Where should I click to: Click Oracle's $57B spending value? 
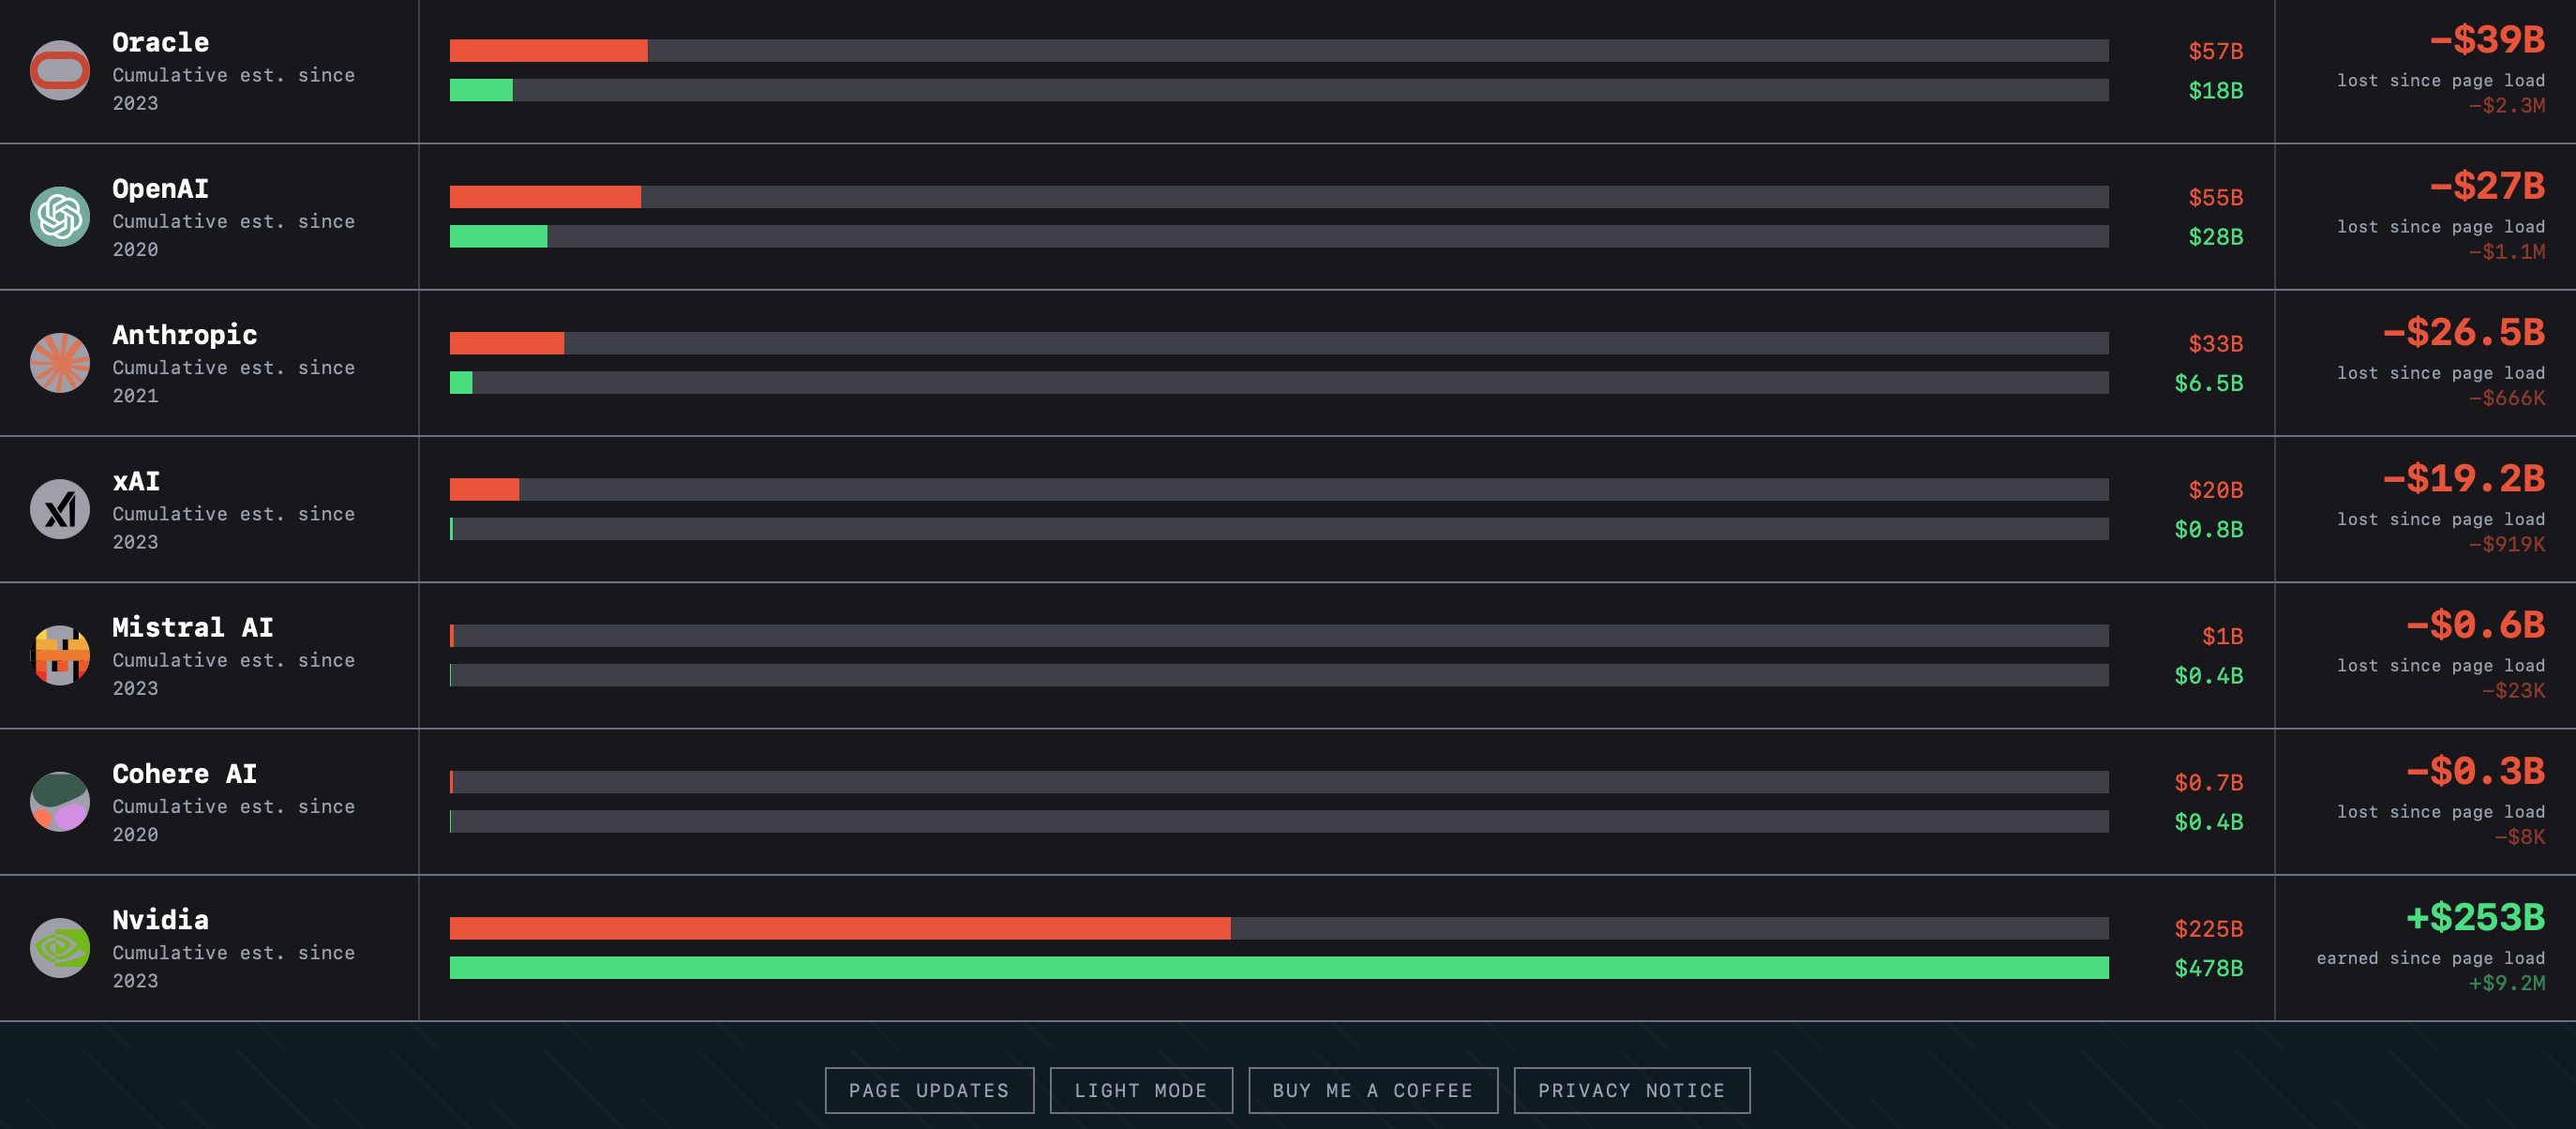(2216, 51)
